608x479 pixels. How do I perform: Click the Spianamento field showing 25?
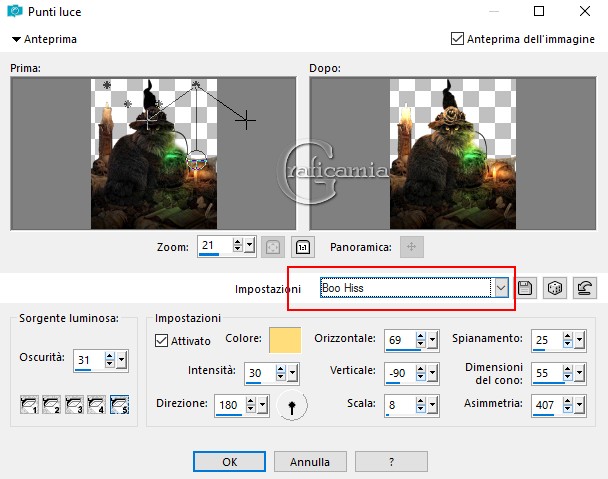pyautogui.click(x=547, y=340)
